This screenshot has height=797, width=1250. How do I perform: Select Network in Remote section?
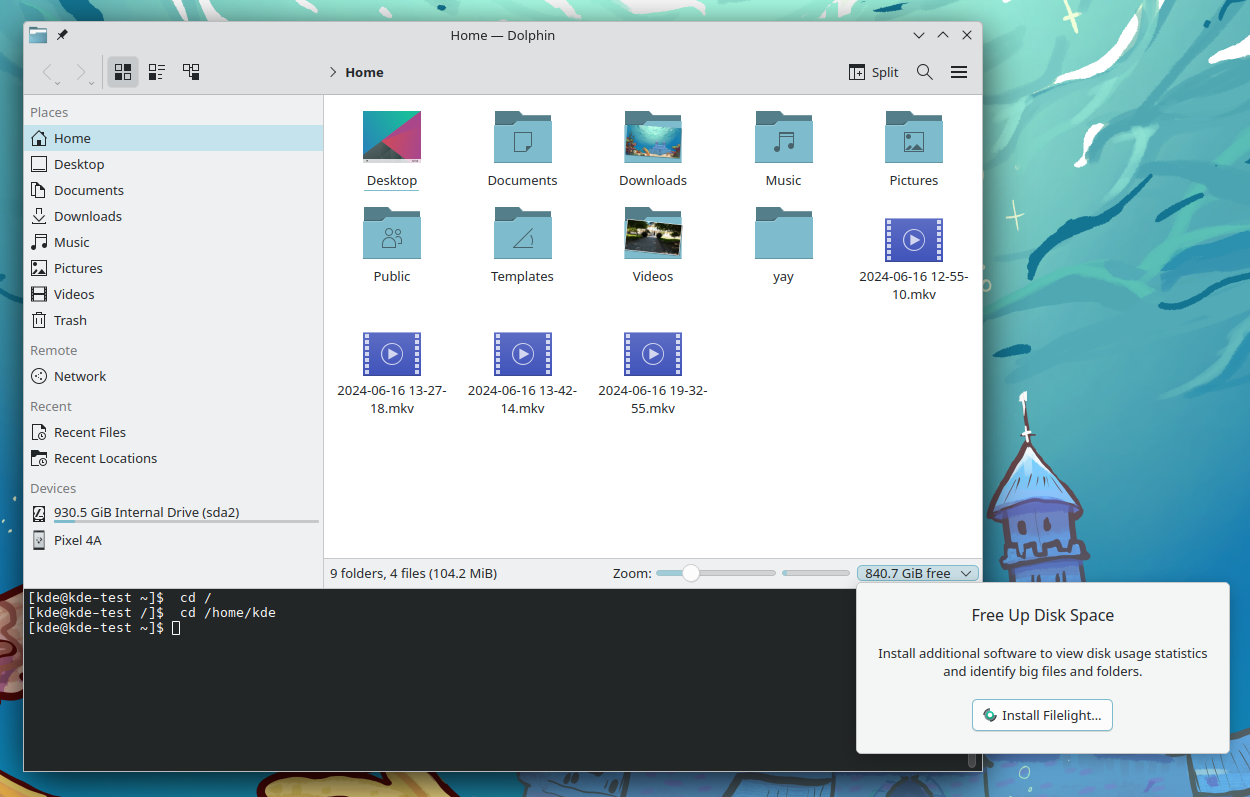coord(80,376)
